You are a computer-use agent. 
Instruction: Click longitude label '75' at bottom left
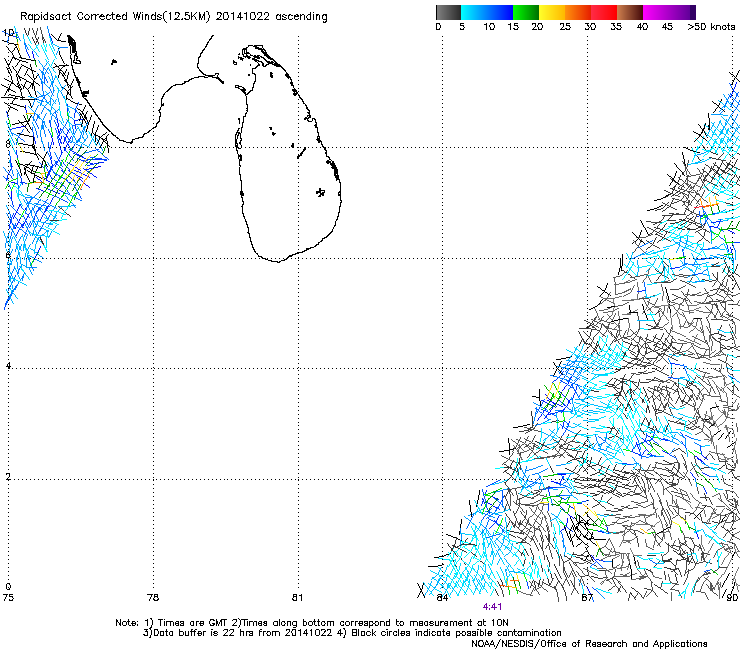tap(8, 598)
